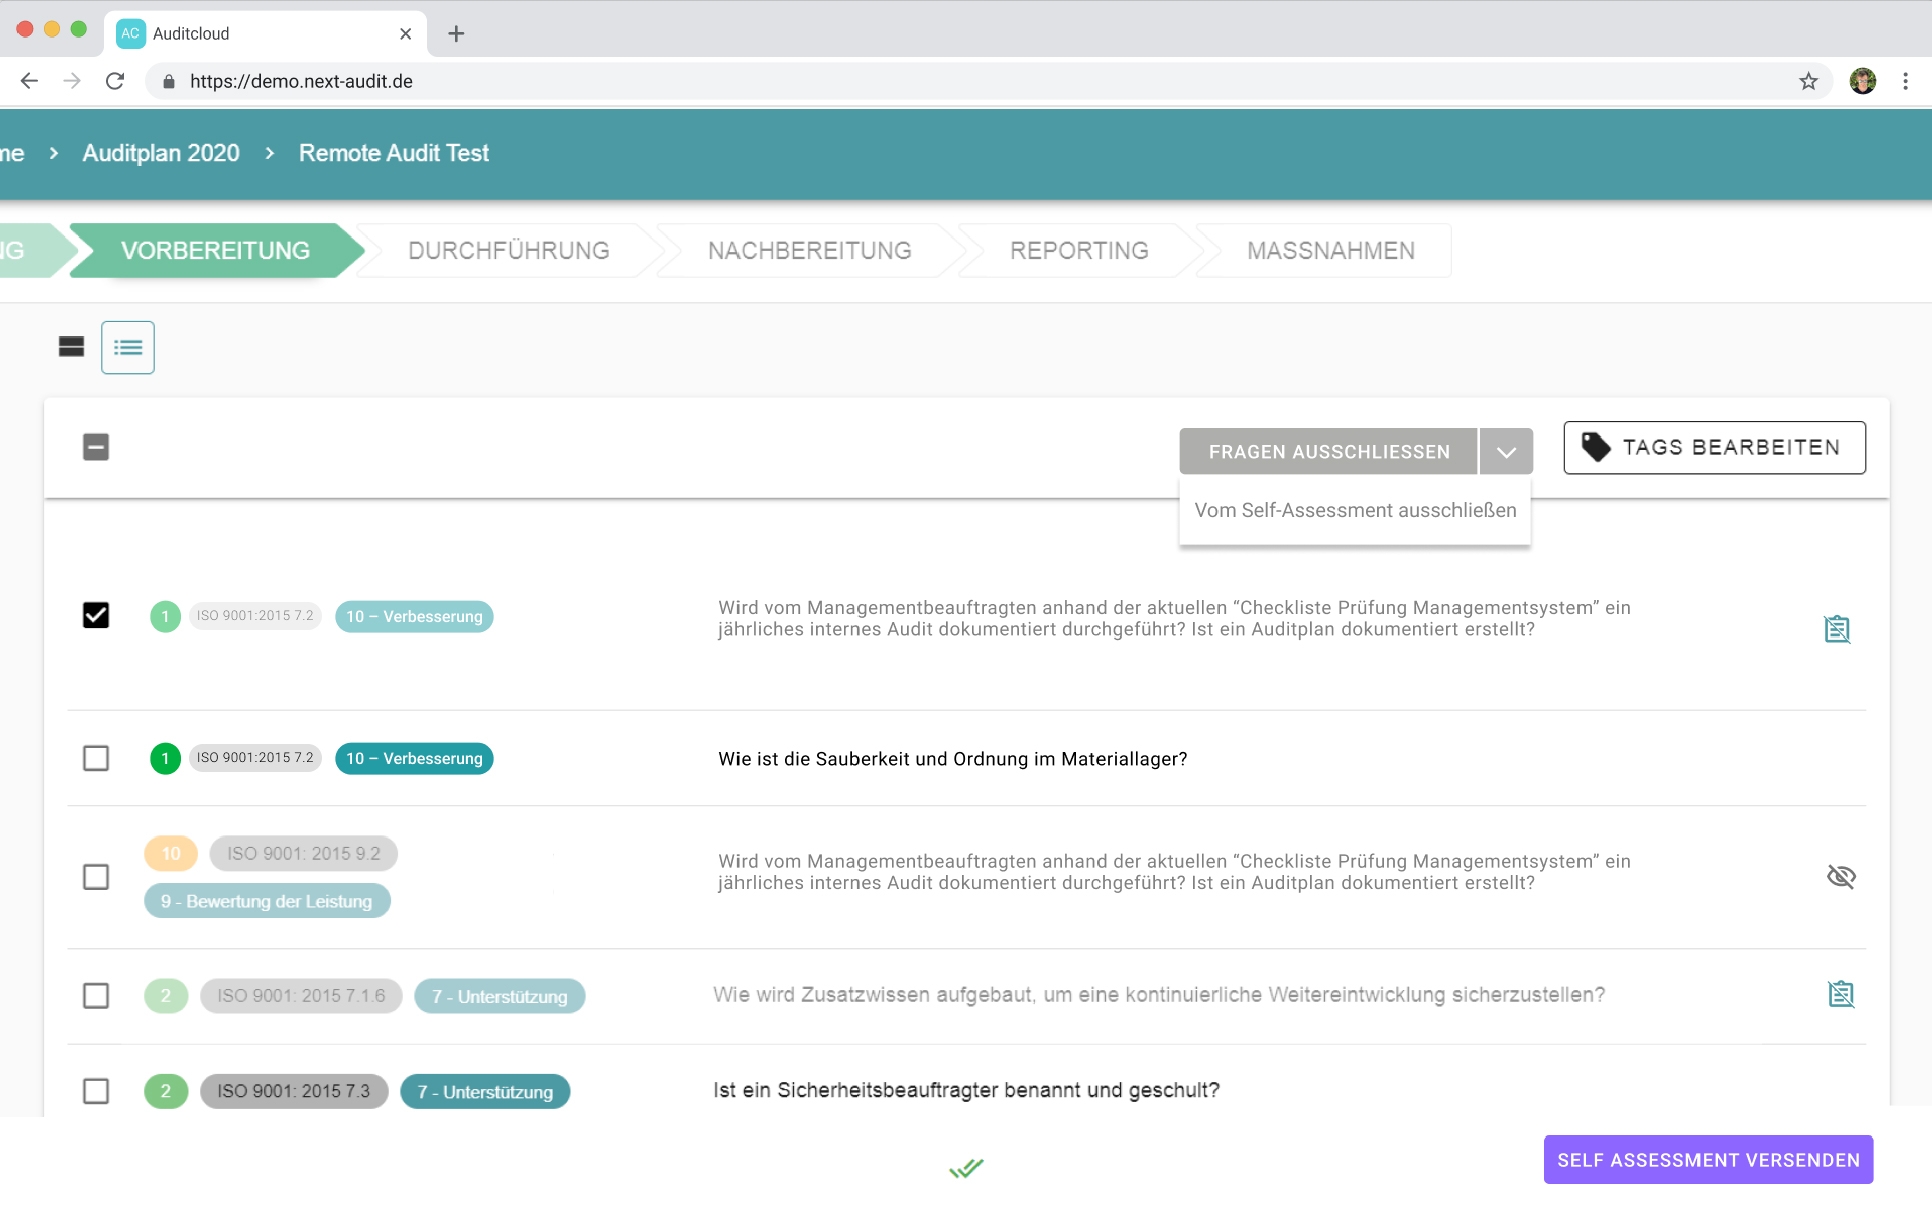Click the crossed-out clipboard icon on the first question
1932x1212 pixels.
click(1839, 629)
